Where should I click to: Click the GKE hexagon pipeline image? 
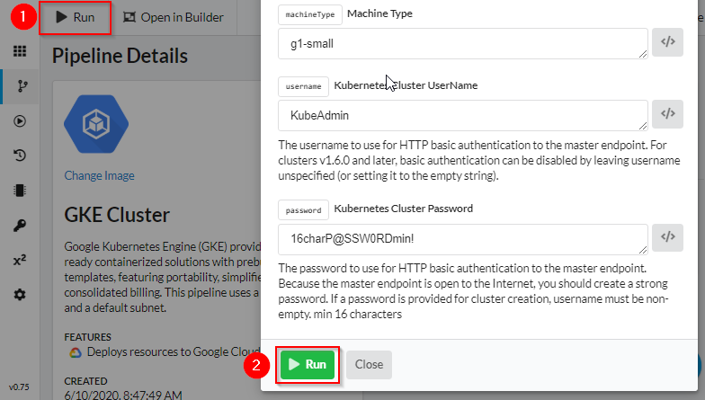[x=96, y=124]
